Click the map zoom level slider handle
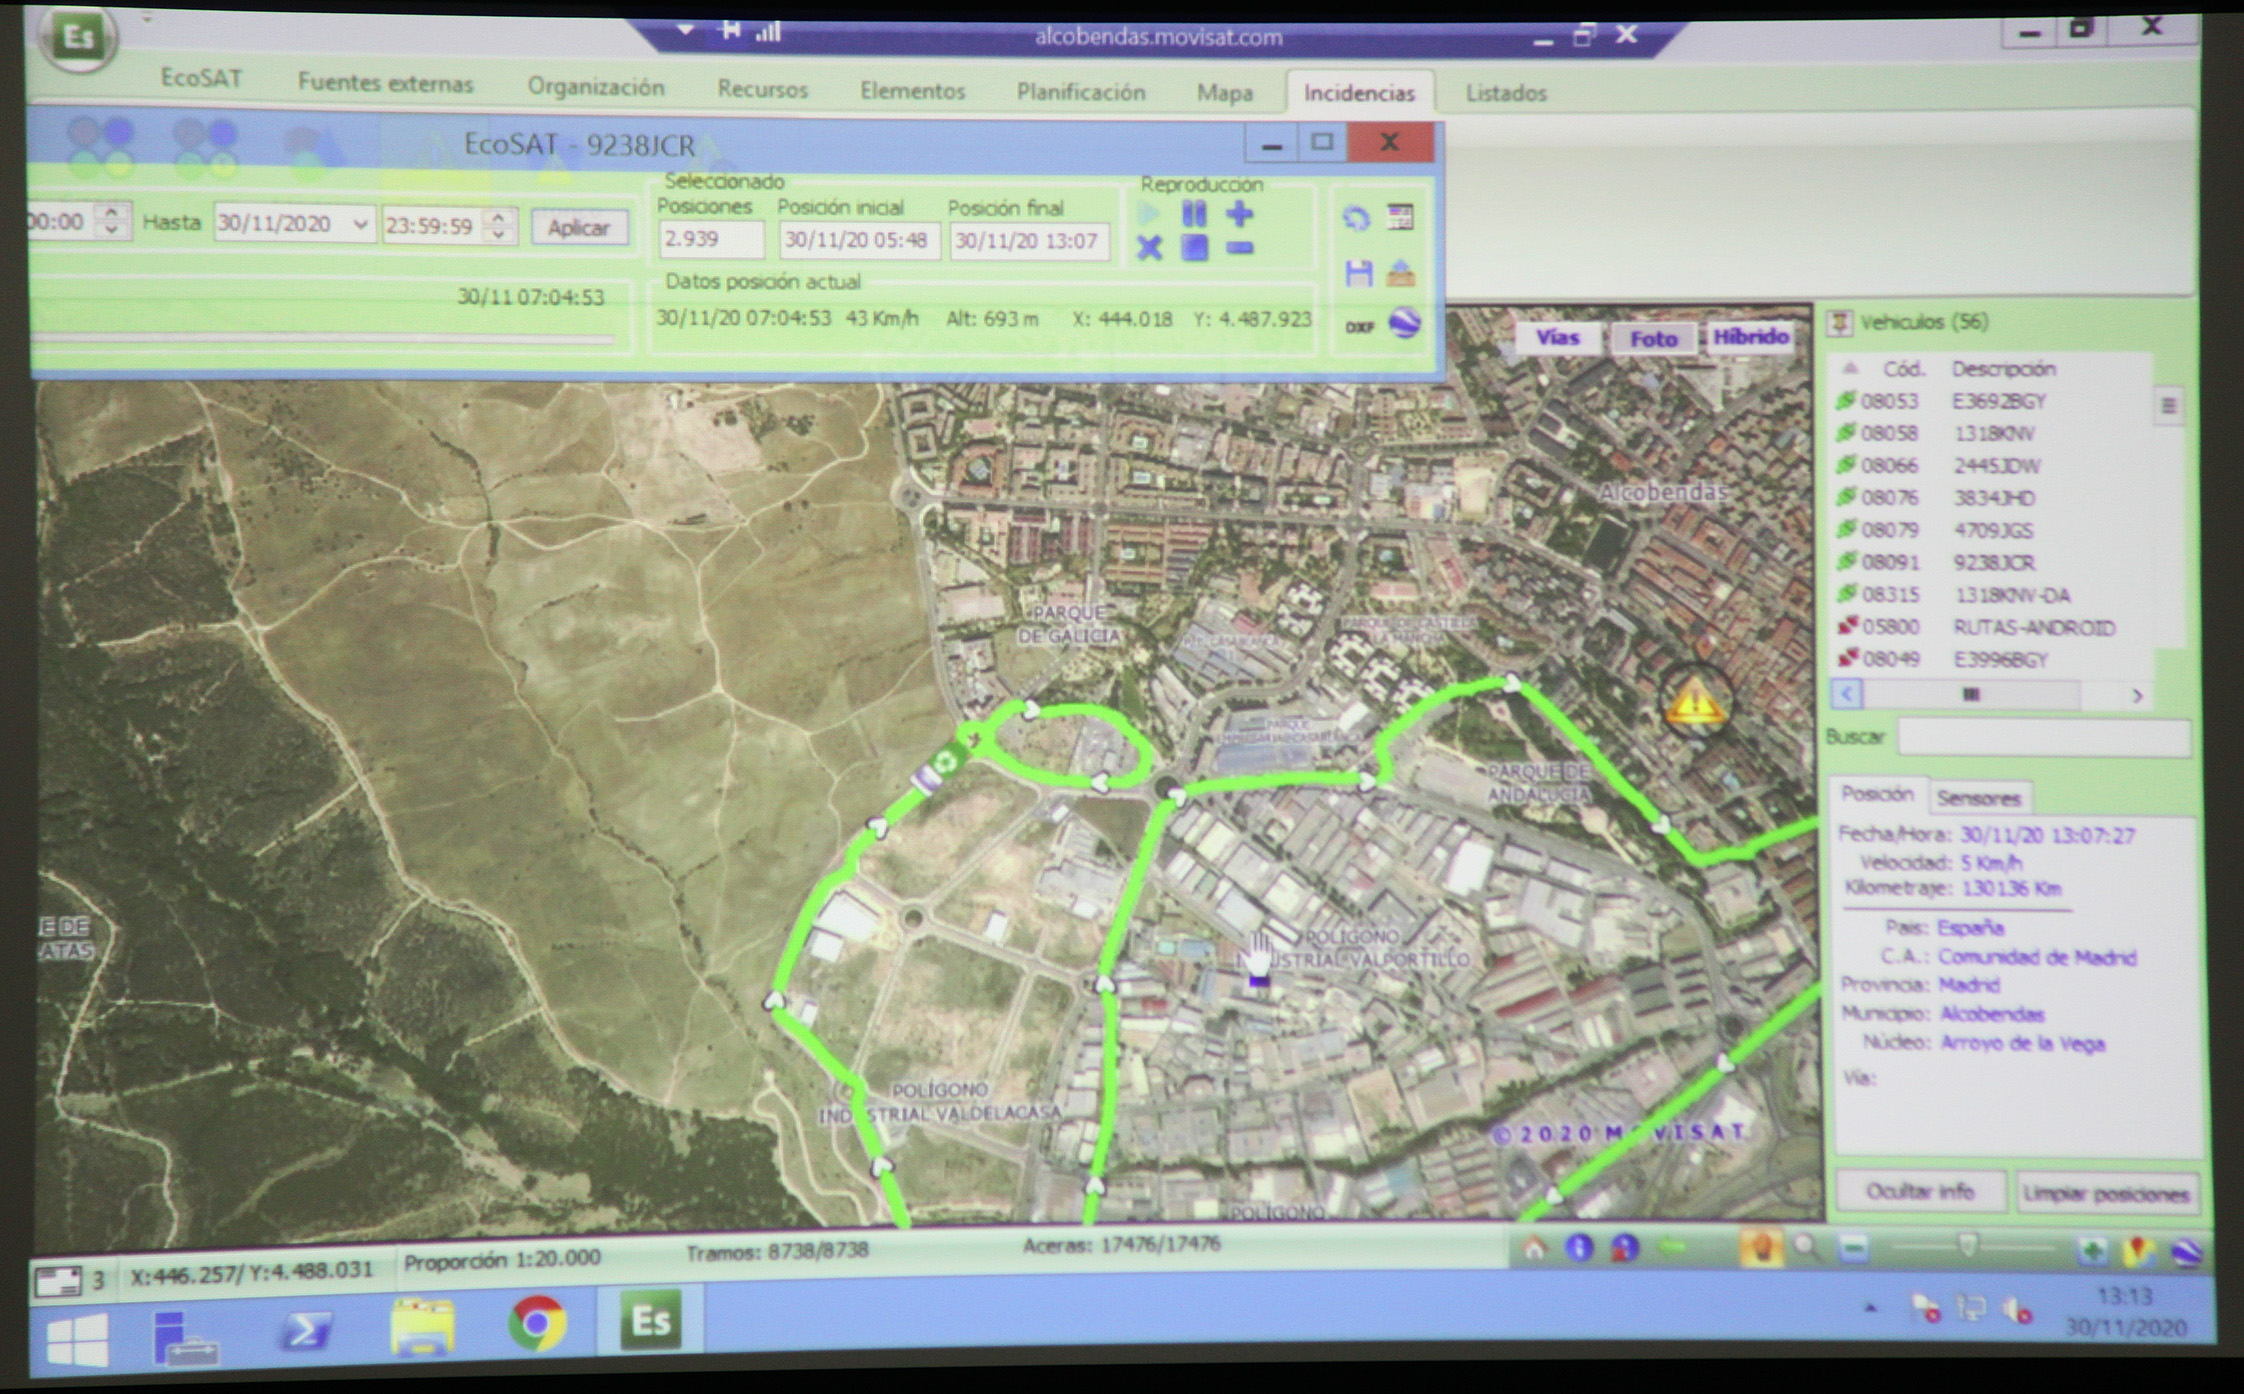Screen dimensions: 2244x1394 [1967, 1246]
